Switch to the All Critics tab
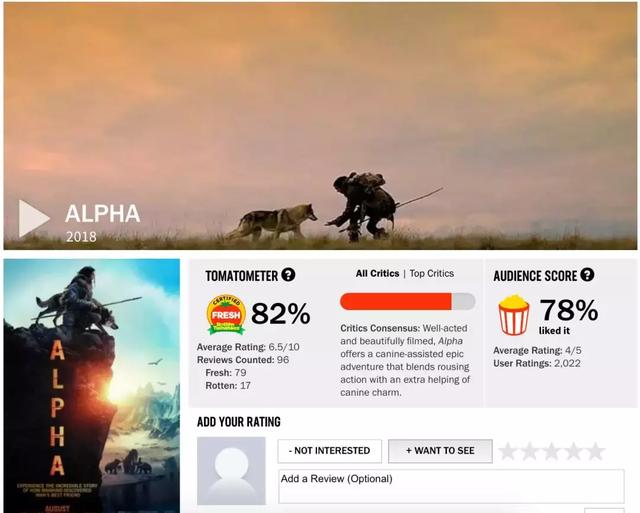 [x=377, y=273]
